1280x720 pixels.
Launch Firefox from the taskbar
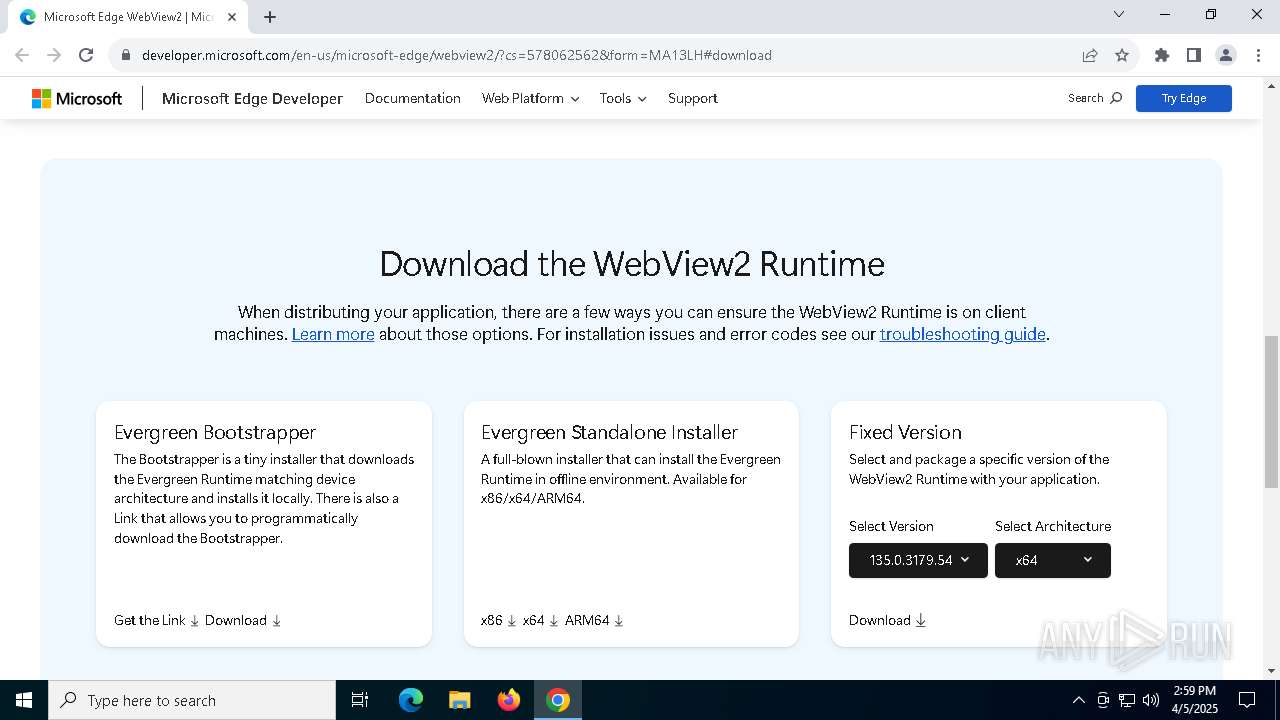509,700
